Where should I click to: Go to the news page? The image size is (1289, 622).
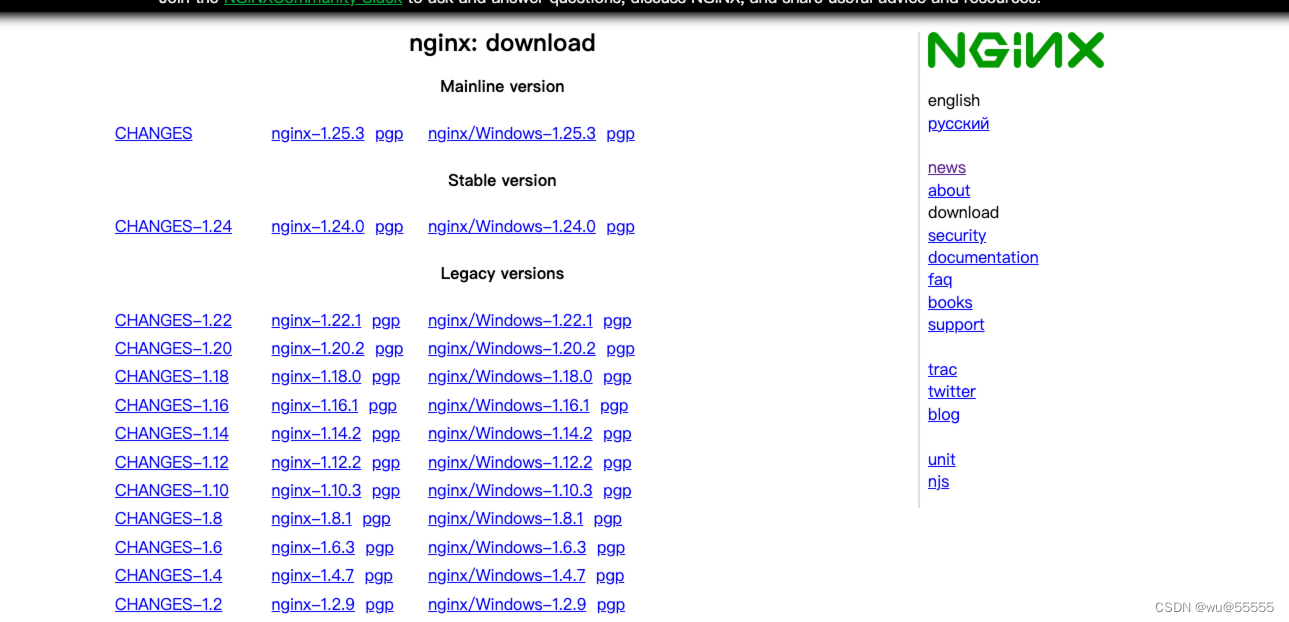pos(947,167)
